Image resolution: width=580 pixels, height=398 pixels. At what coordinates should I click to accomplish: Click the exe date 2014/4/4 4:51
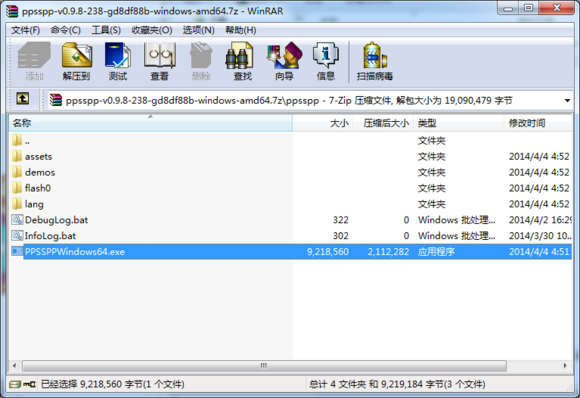pyautogui.click(x=539, y=252)
